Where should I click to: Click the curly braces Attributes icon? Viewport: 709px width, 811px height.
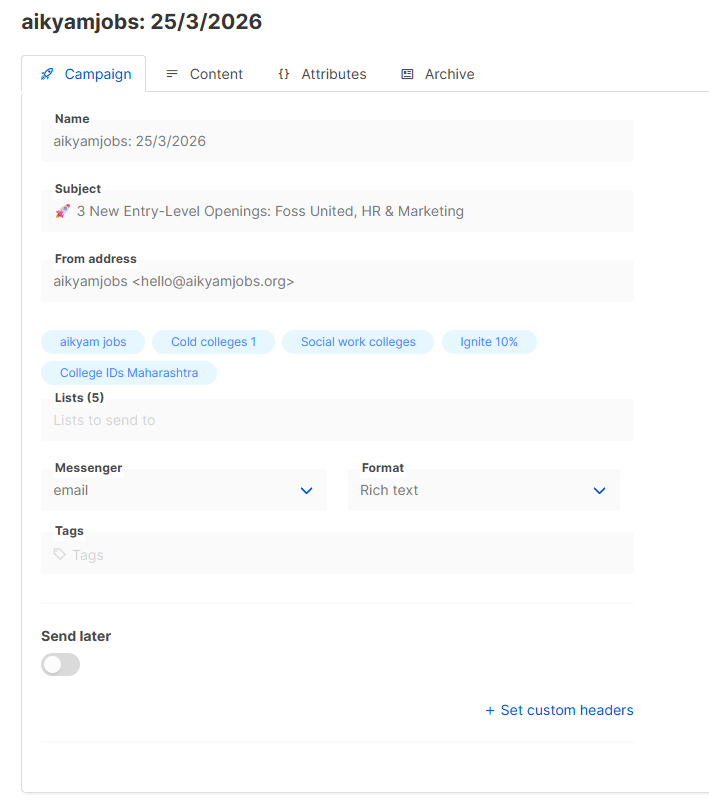point(284,74)
